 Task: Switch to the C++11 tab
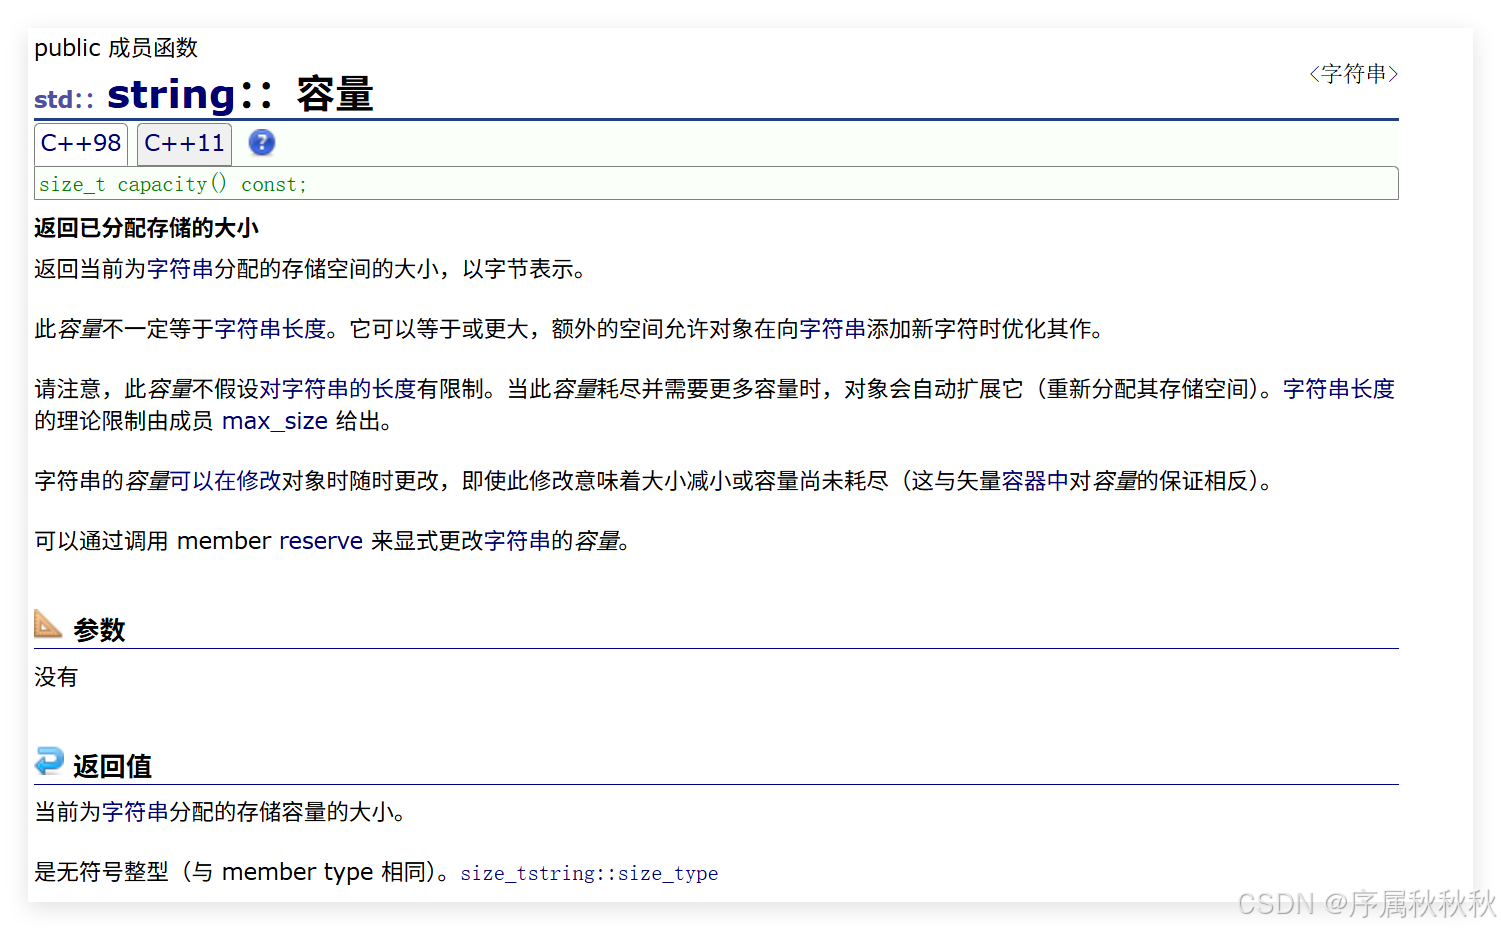183,143
